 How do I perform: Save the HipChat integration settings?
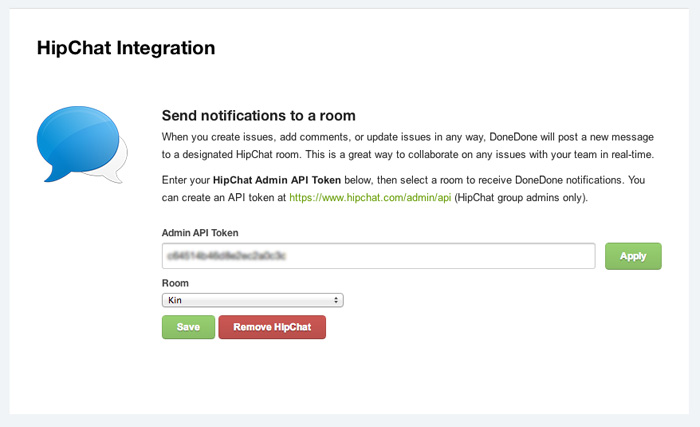tap(188, 327)
